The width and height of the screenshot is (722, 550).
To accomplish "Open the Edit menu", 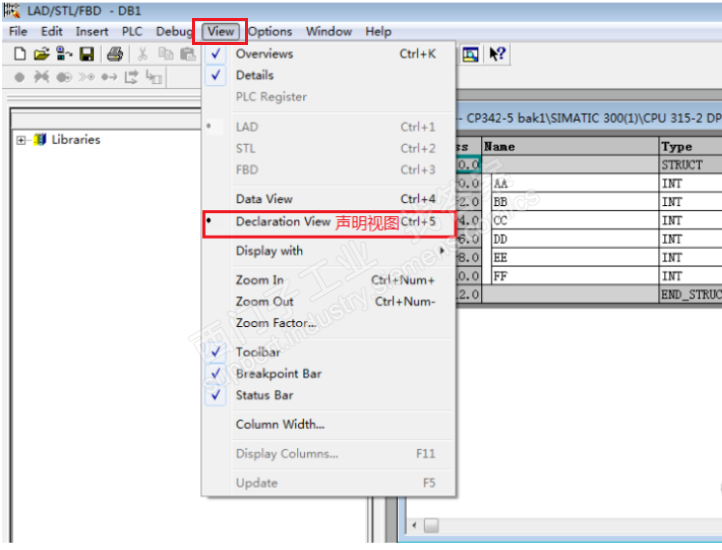I will coord(52,31).
